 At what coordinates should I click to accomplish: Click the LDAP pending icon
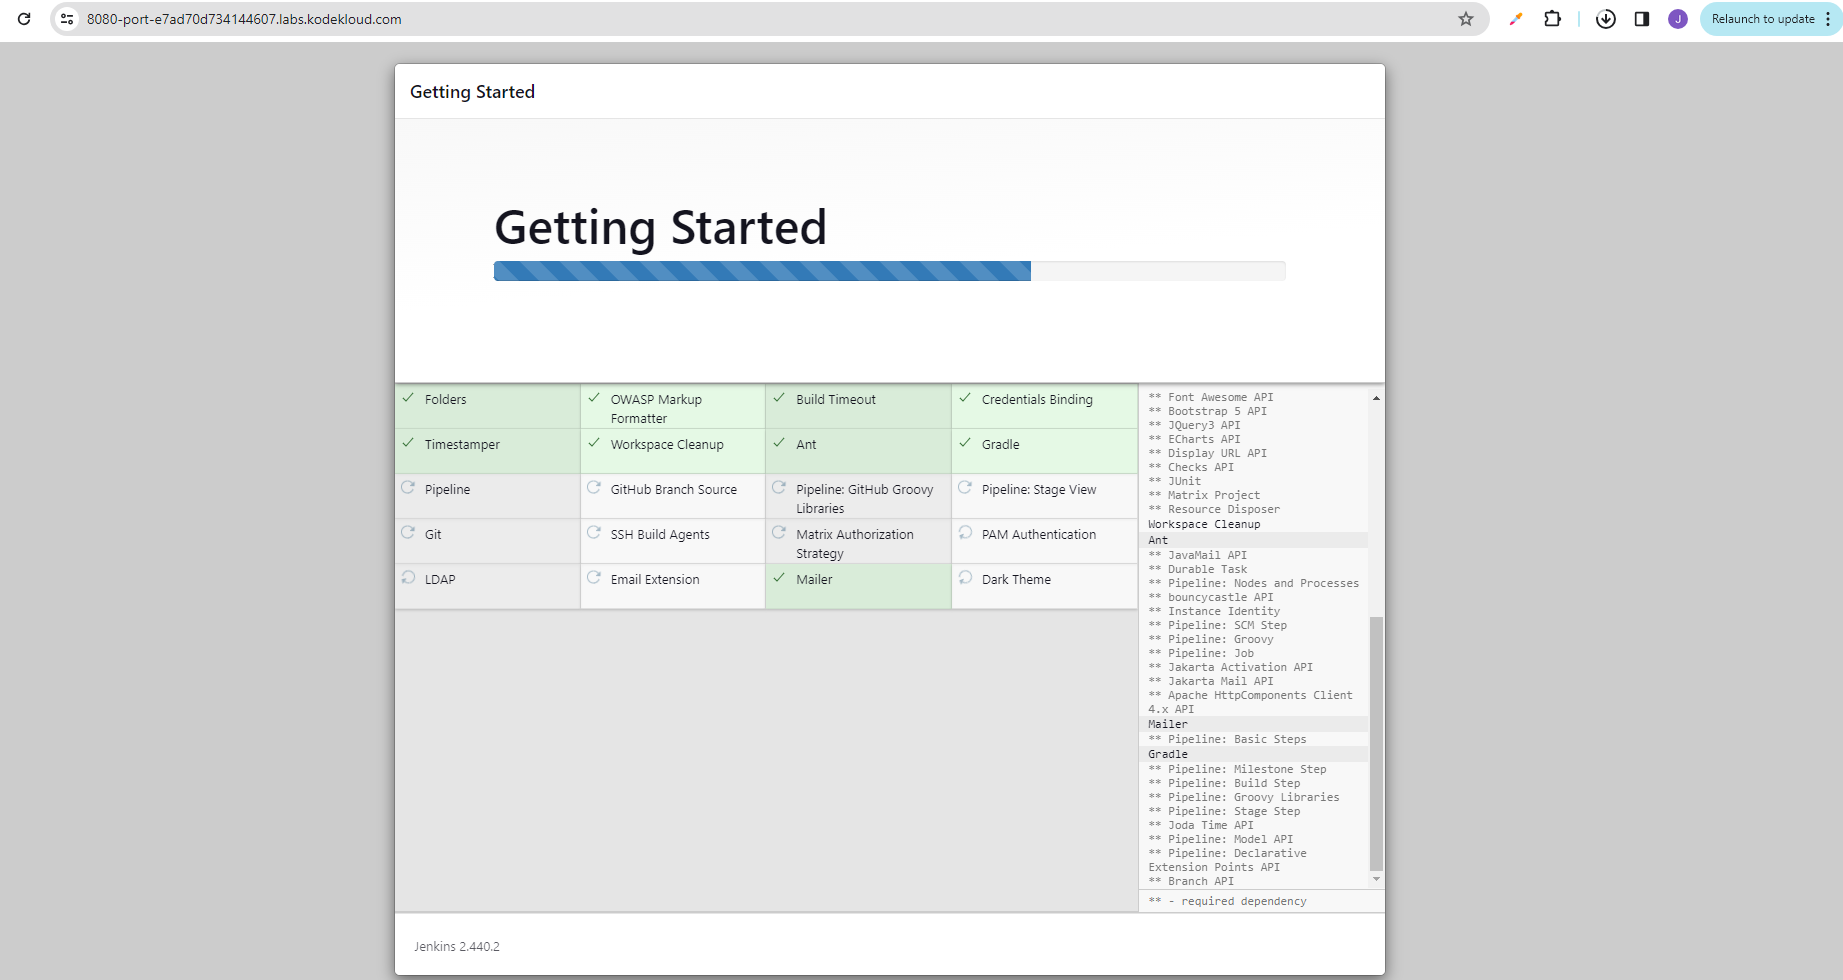(x=408, y=578)
